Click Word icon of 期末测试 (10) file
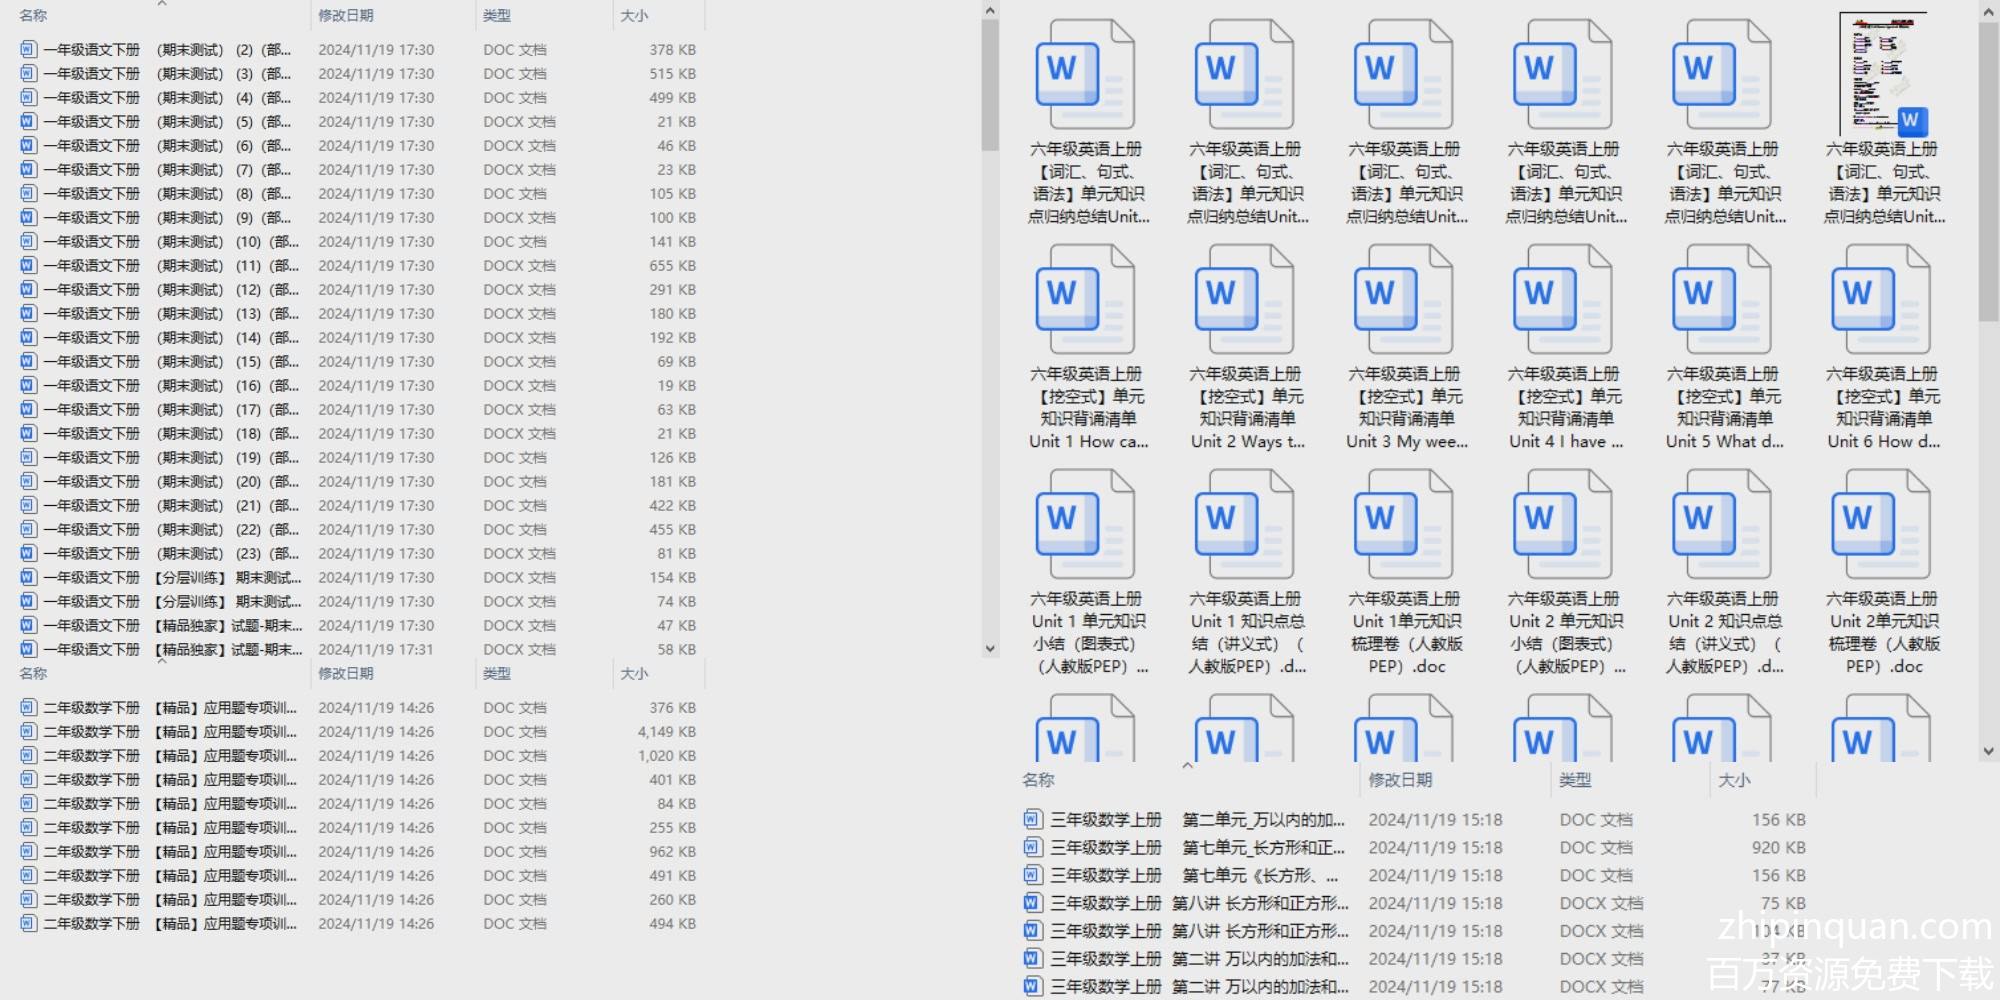The height and width of the screenshot is (1000, 2000). pyautogui.click(x=28, y=241)
